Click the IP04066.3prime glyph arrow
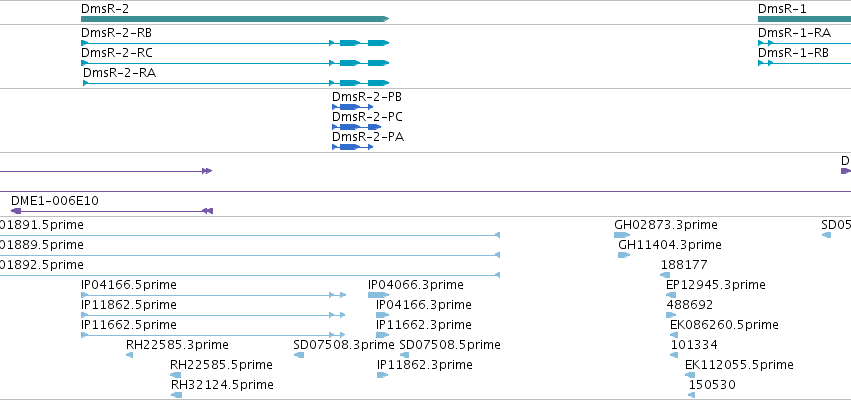 click(378, 295)
